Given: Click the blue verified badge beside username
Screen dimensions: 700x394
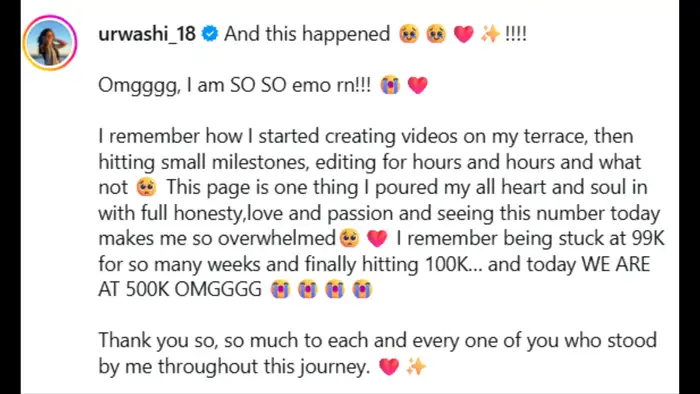Looking at the screenshot, I should [x=210, y=34].
